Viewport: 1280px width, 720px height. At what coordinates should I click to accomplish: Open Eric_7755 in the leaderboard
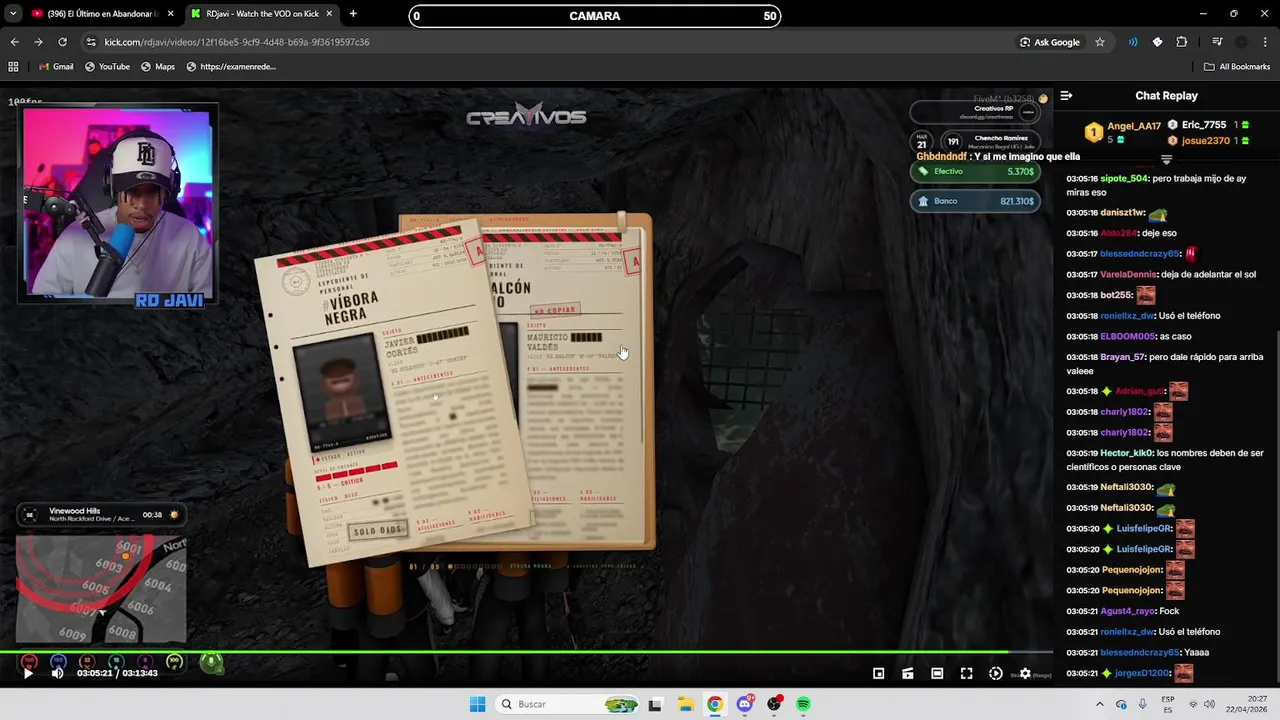pyautogui.click(x=1203, y=125)
